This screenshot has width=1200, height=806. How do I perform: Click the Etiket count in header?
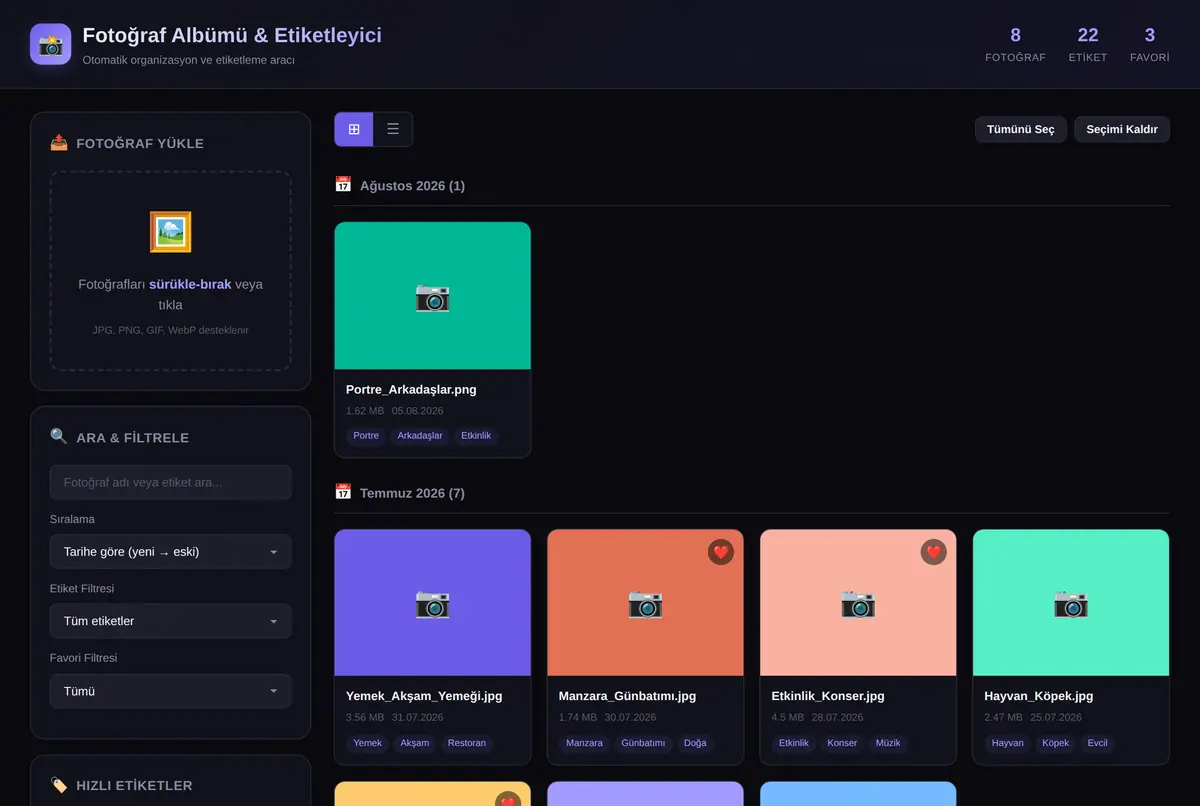[x=1088, y=44]
